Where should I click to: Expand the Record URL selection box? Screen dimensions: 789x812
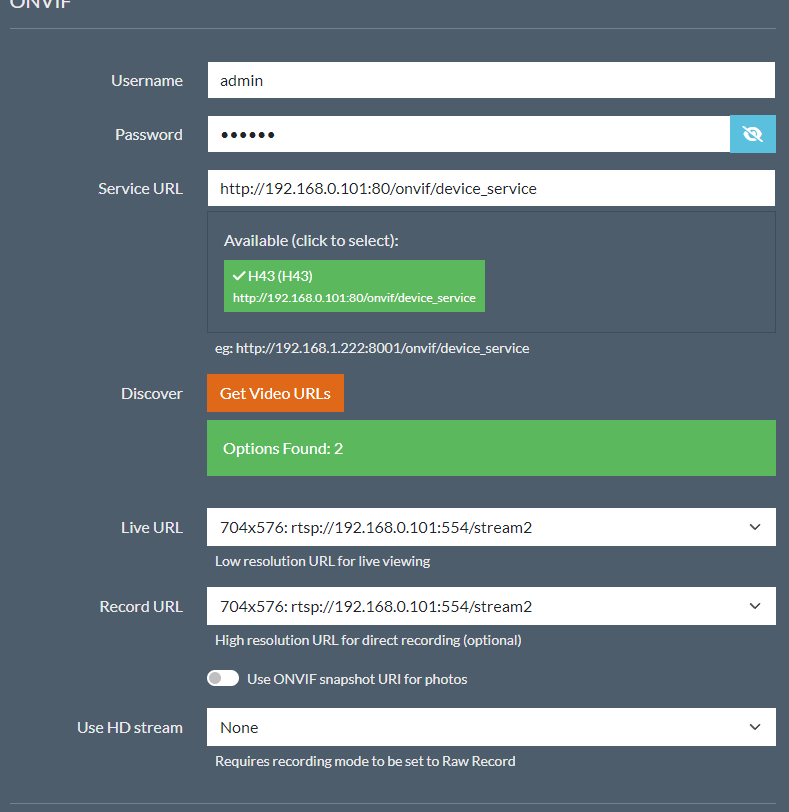point(480,606)
